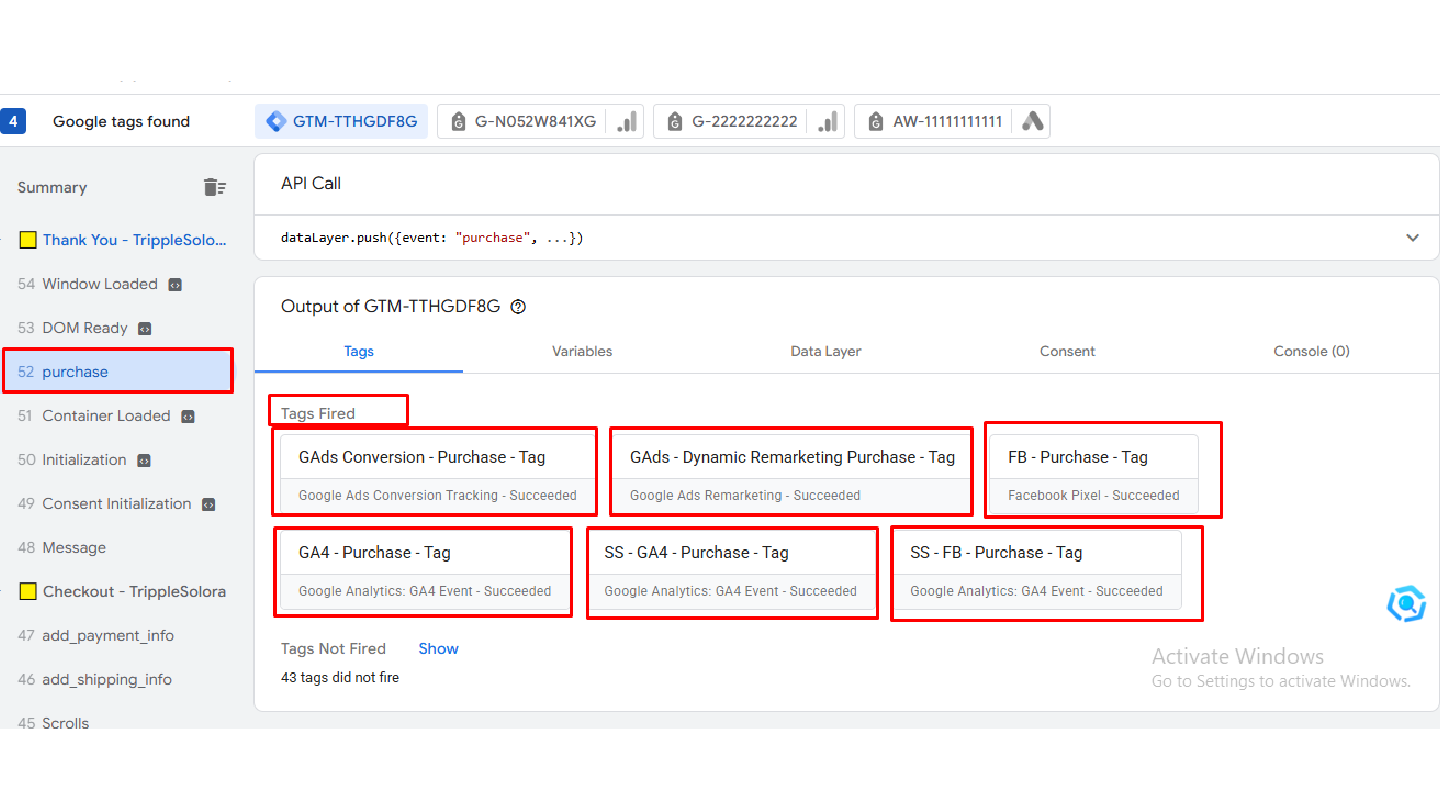
Task: Select the Checkout - TrippleSolora page entry
Action: pyautogui.click(x=134, y=592)
